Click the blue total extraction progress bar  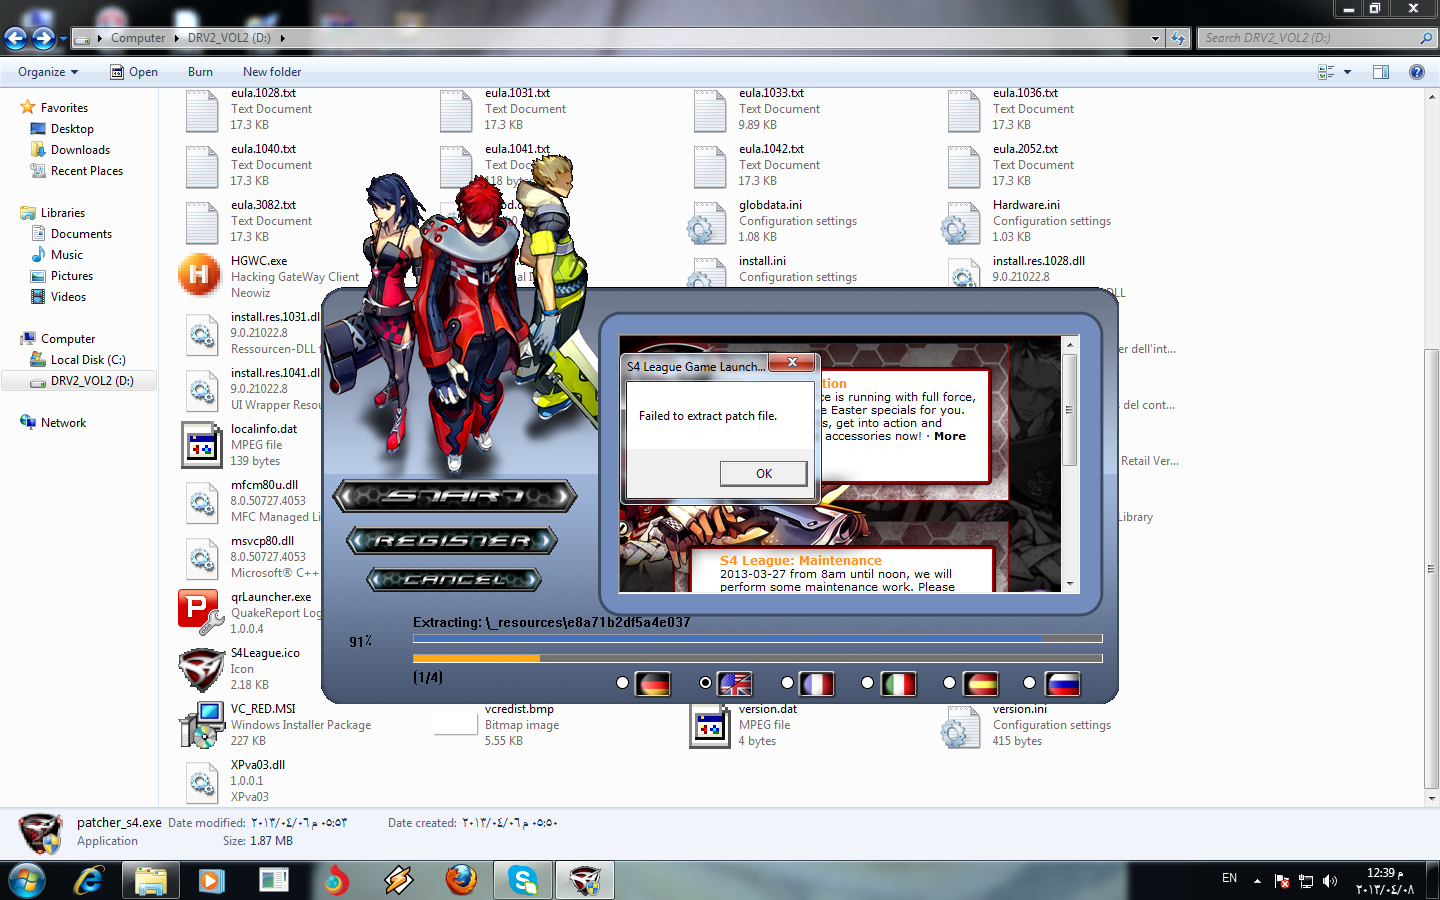(758, 638)
